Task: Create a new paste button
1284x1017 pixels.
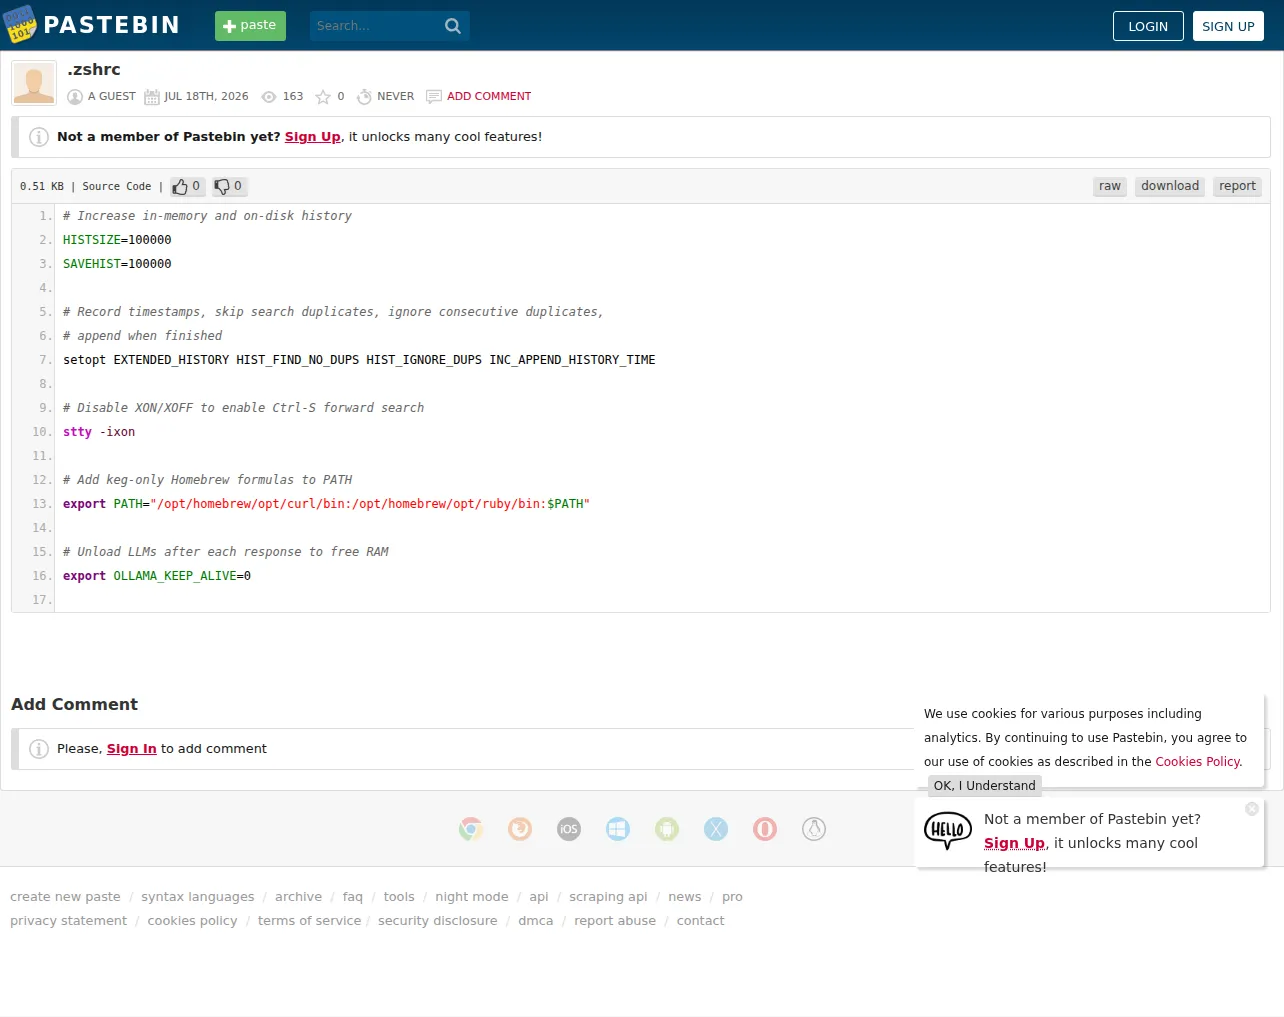Action: click(250, 26)
